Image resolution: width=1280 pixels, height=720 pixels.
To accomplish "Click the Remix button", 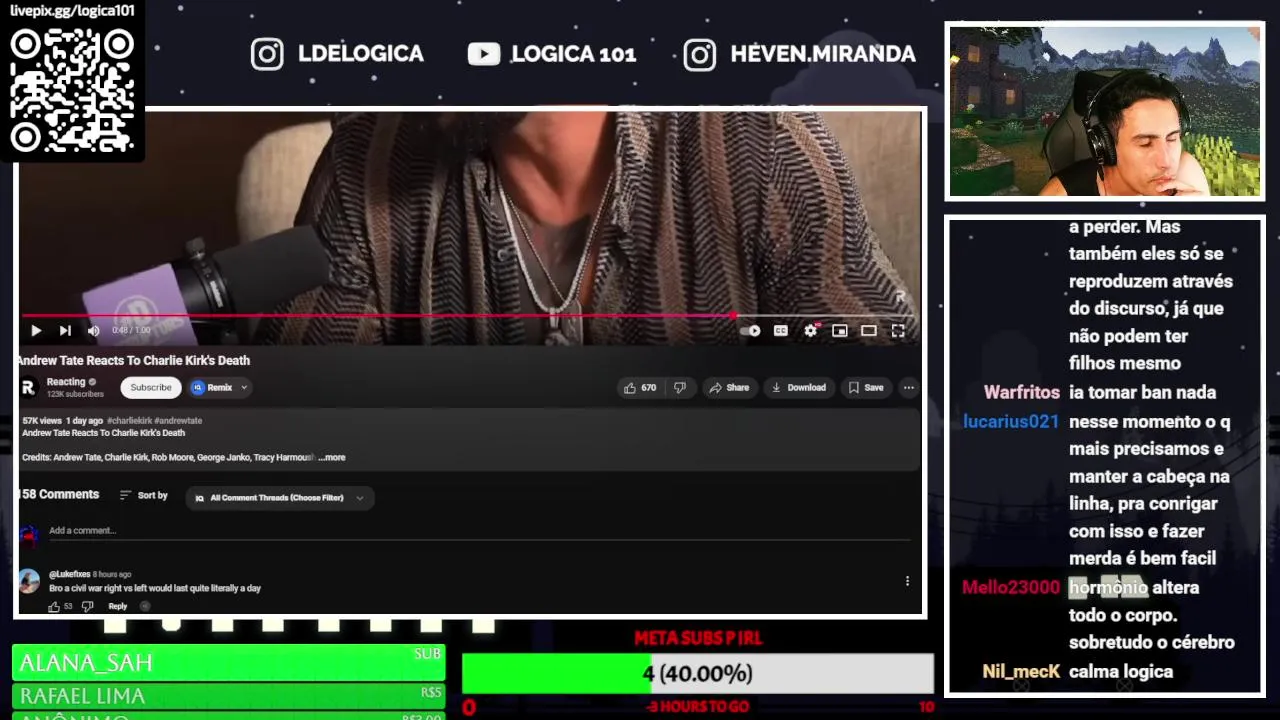I will click(x=213, y=388).
